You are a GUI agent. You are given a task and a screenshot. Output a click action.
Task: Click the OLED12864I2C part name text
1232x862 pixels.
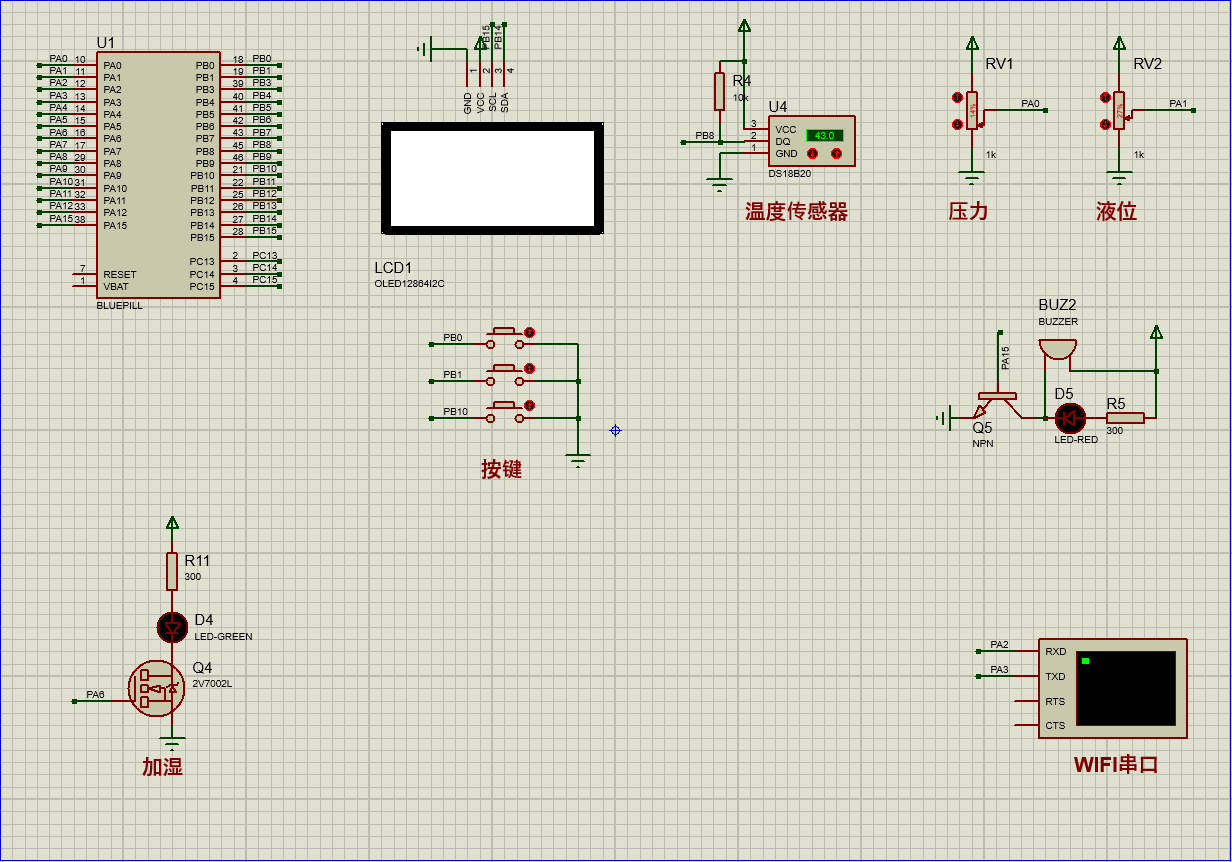(410, 284)
